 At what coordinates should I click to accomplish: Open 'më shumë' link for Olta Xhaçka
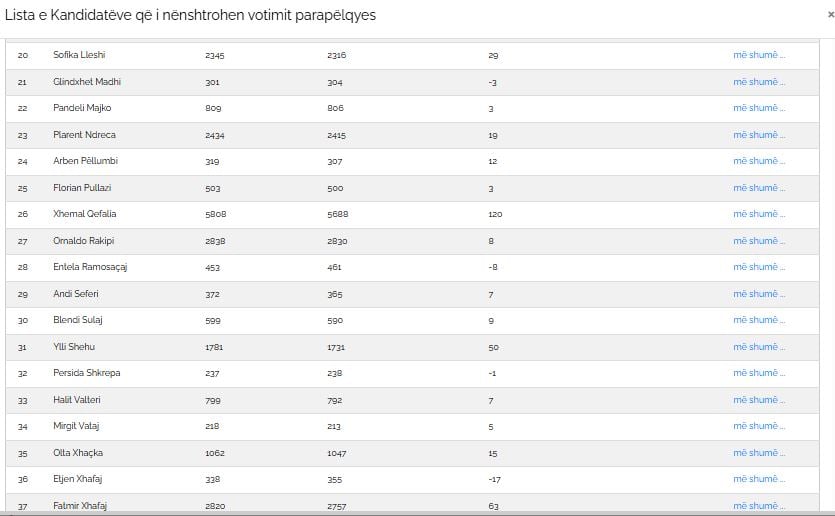[x=759, y=453]
